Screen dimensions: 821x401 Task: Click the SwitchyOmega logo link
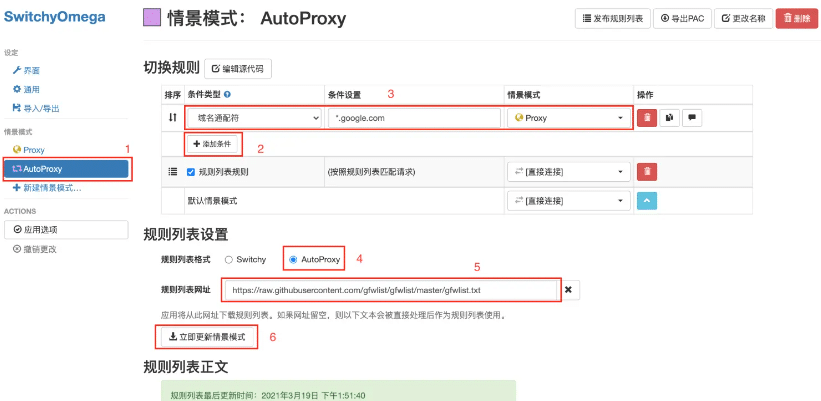[54, 17]
